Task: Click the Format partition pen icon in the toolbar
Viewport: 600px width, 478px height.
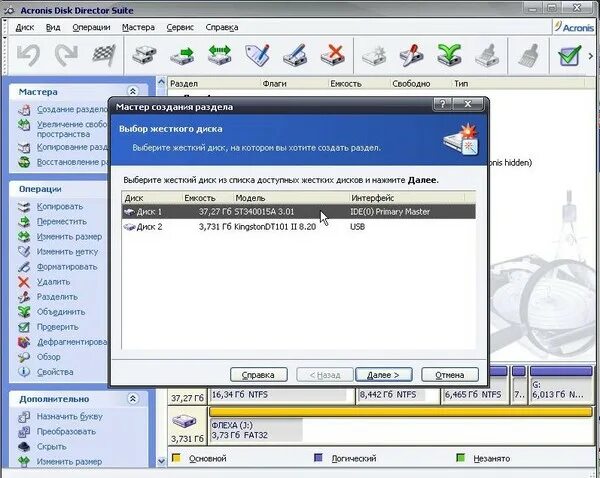Action: 295,55
